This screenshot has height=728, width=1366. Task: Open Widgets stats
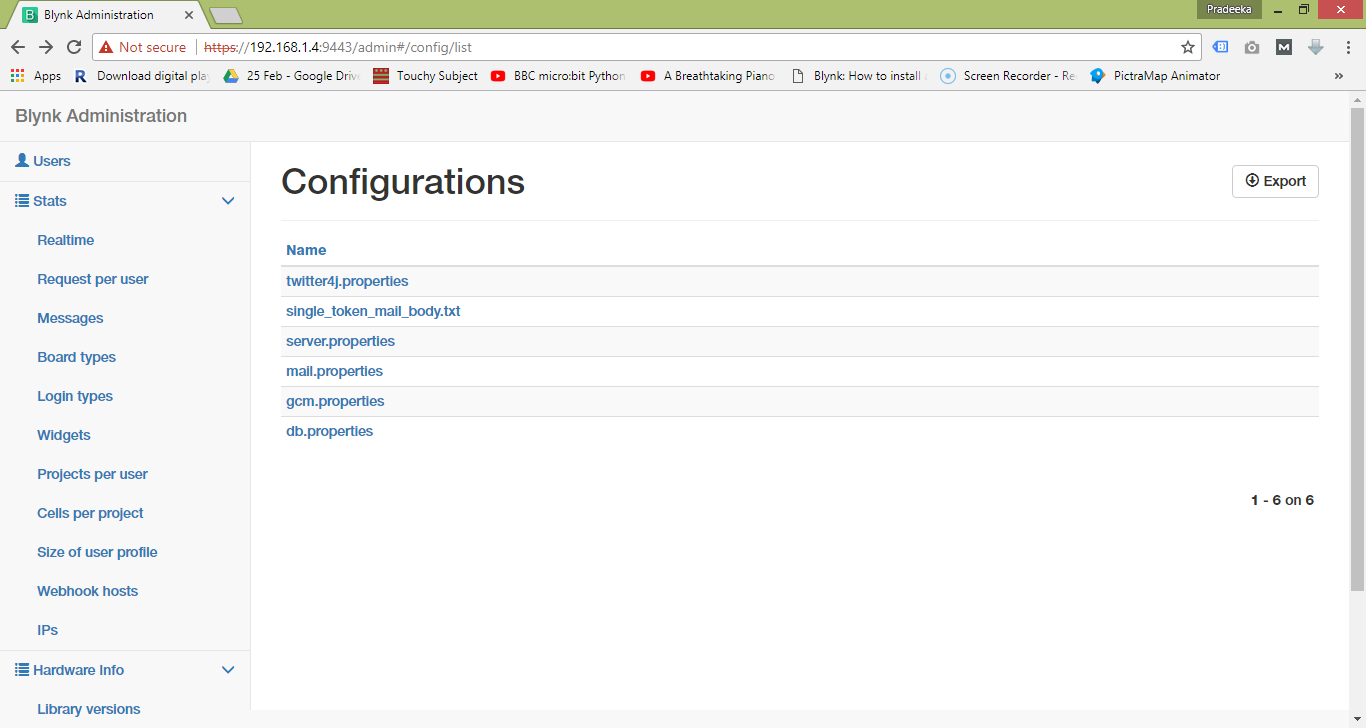[64, 435]
